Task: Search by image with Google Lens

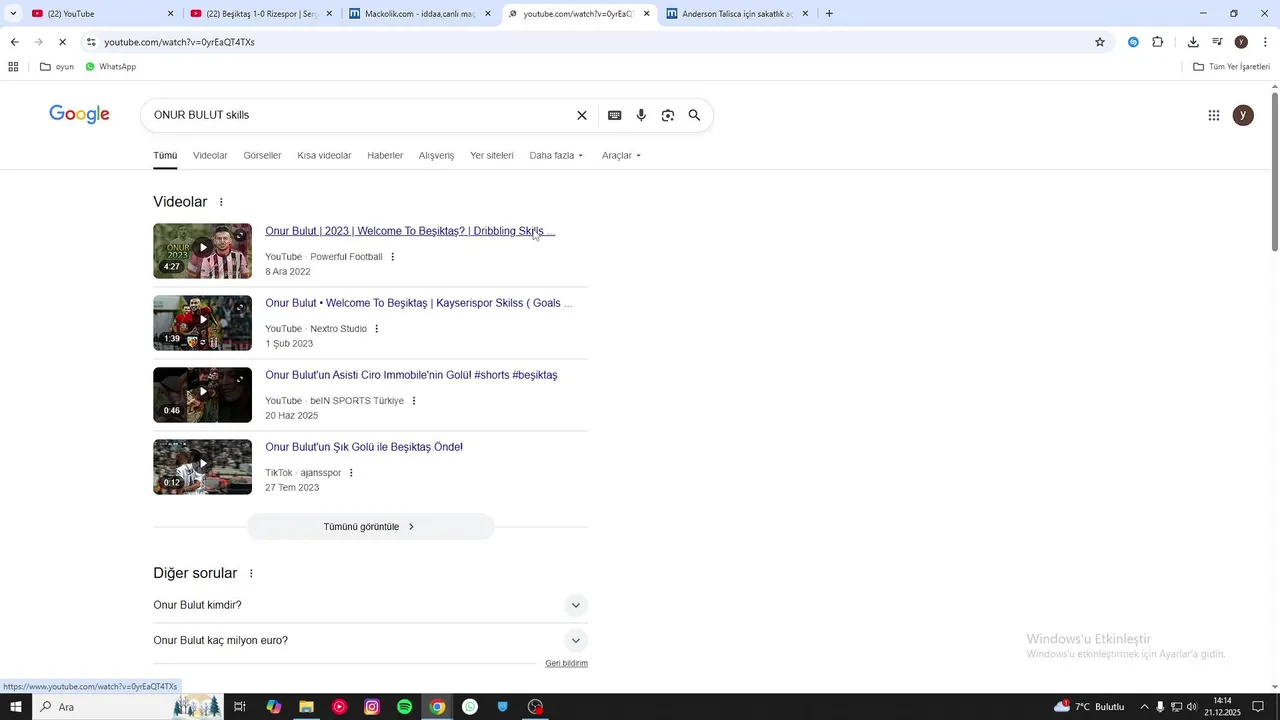Action: 668,115
